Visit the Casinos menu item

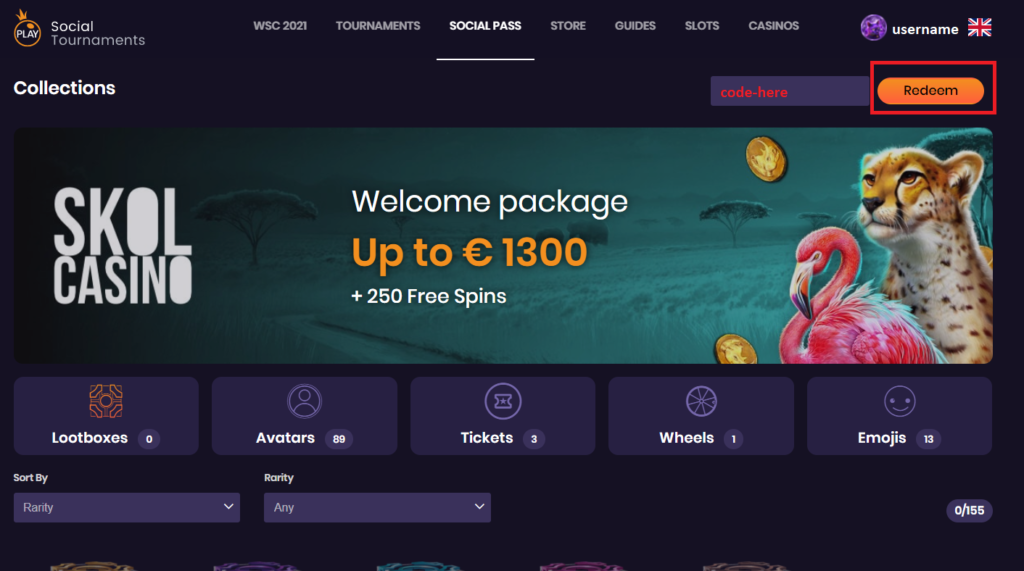pos(773,26)
